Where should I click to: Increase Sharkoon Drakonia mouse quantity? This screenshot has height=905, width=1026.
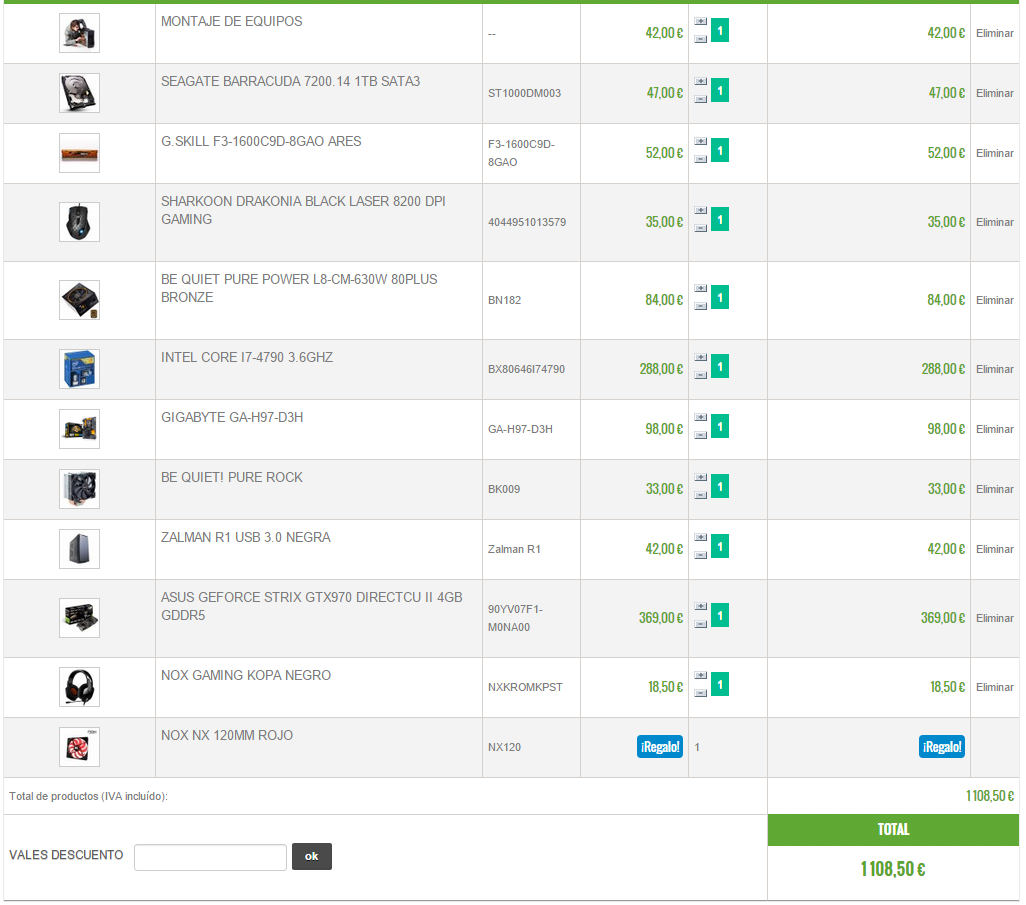700,210
